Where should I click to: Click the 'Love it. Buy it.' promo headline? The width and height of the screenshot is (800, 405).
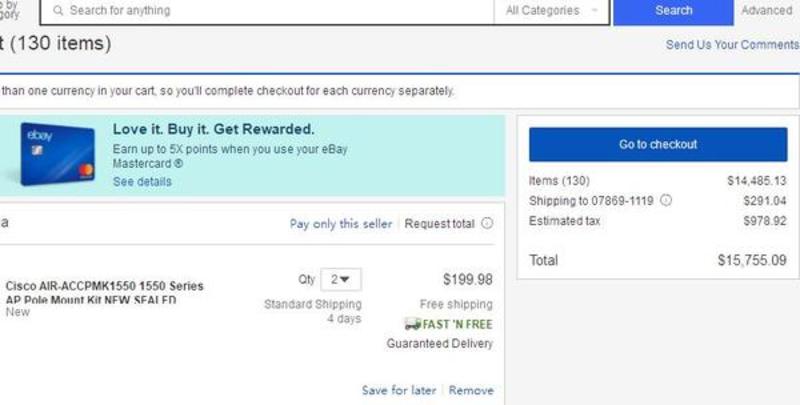point(213,130)
